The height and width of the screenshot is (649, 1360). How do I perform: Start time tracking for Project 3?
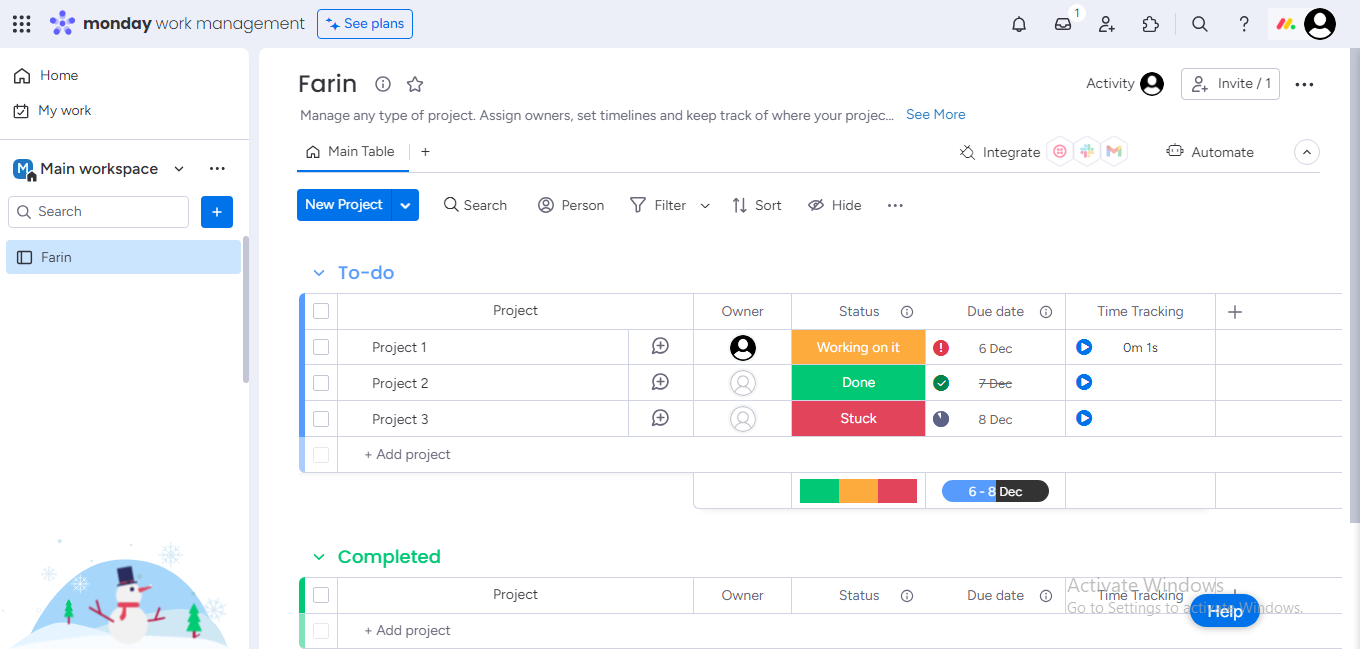pyautogui.click(x=1084, y=418)
